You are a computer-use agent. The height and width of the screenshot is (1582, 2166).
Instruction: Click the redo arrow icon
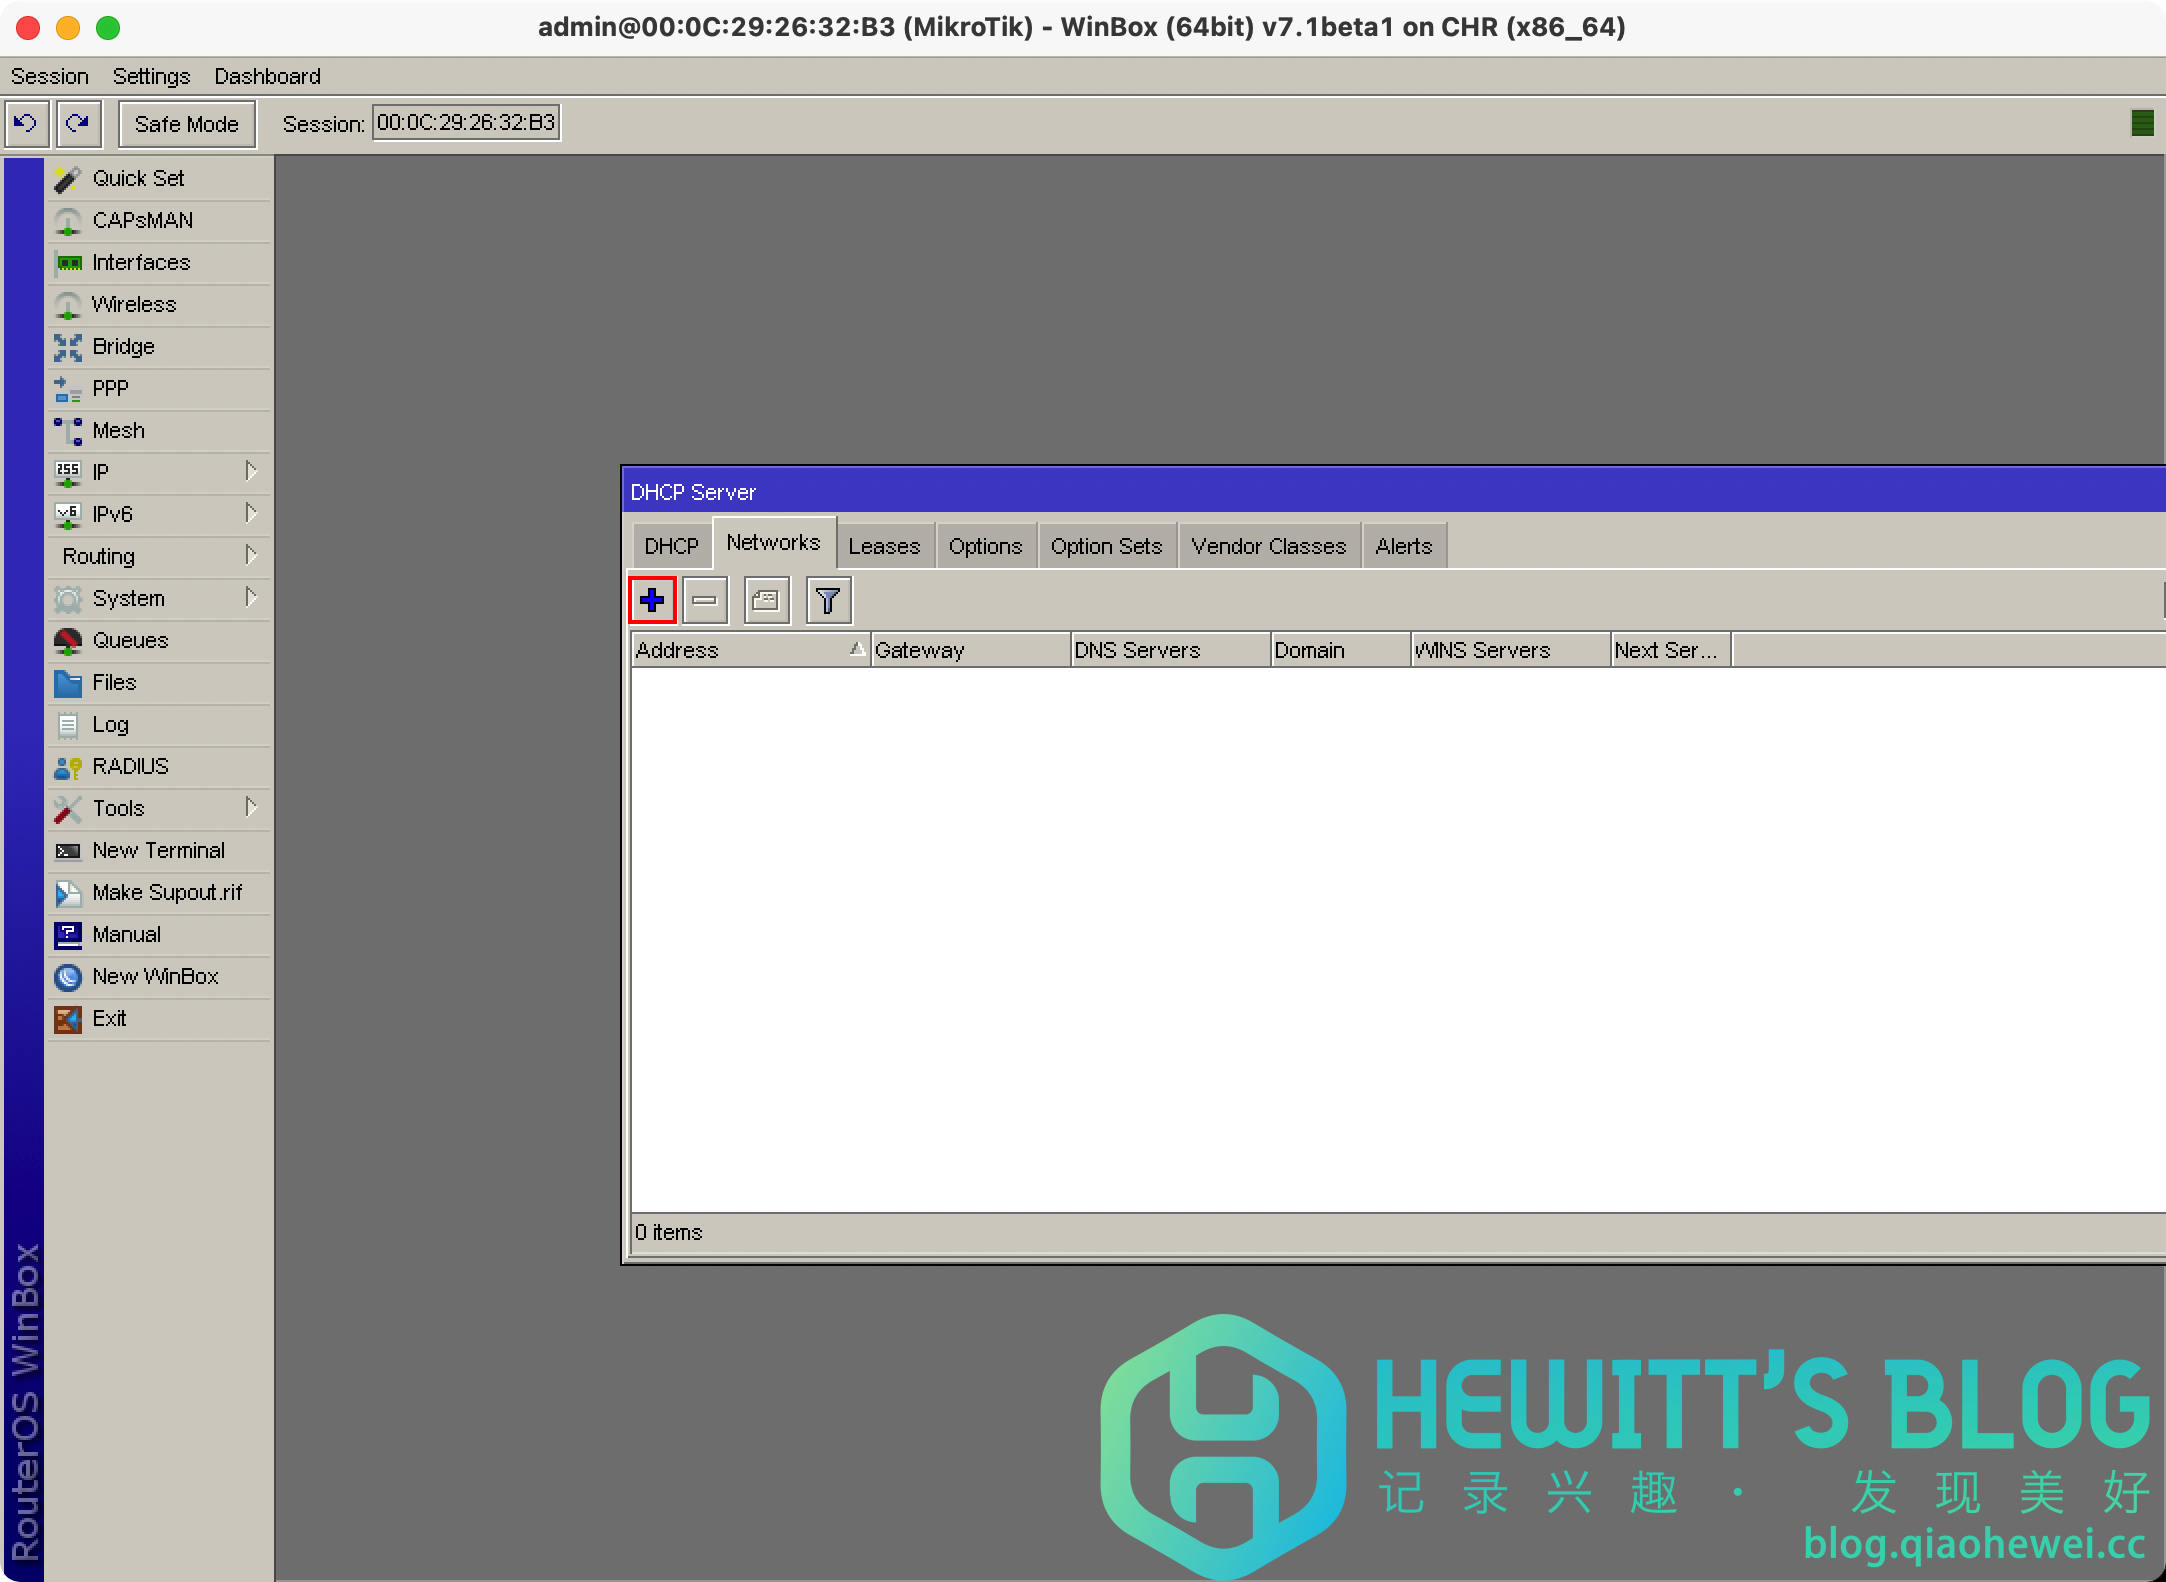[78, 123]
